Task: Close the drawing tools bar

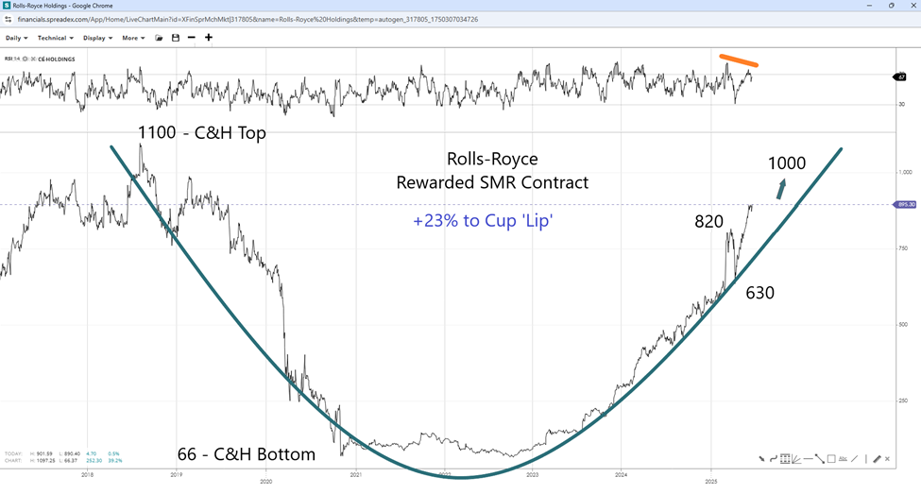Action: pos(887,459)
